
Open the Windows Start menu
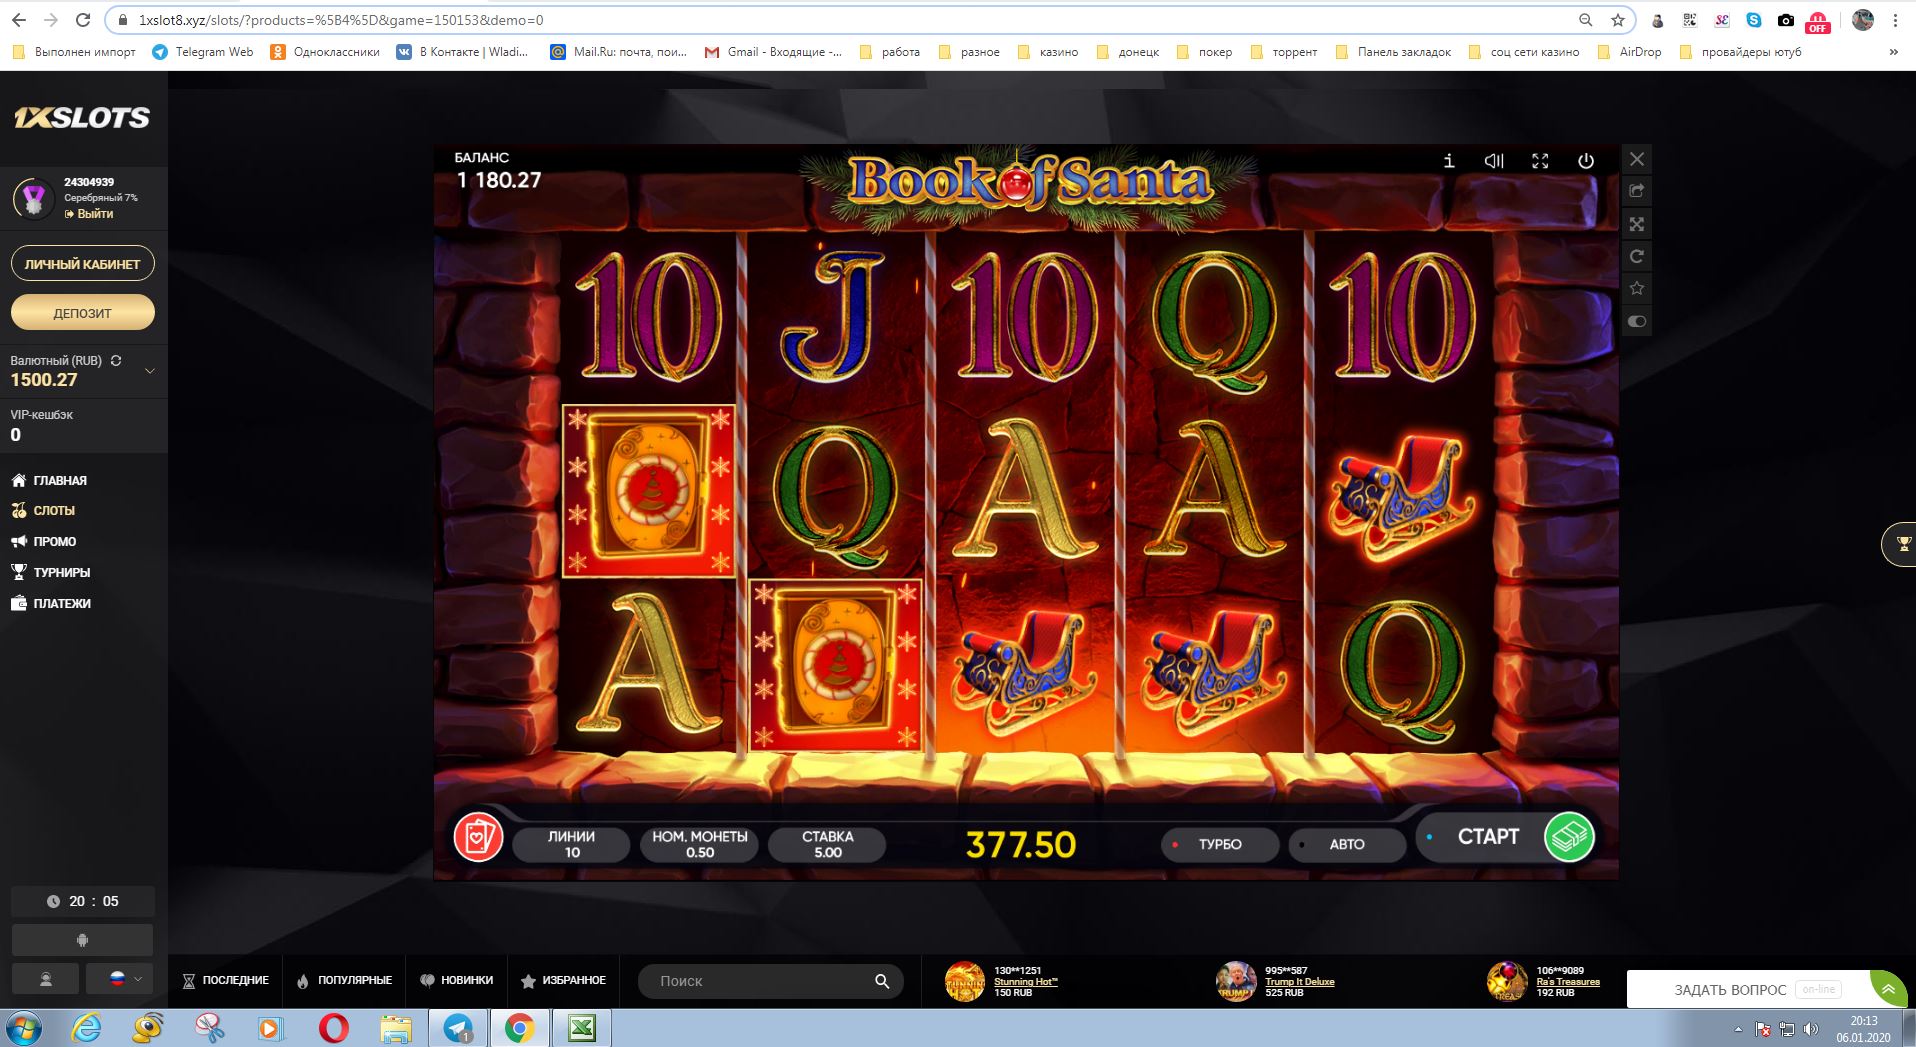pos(24,1028)
